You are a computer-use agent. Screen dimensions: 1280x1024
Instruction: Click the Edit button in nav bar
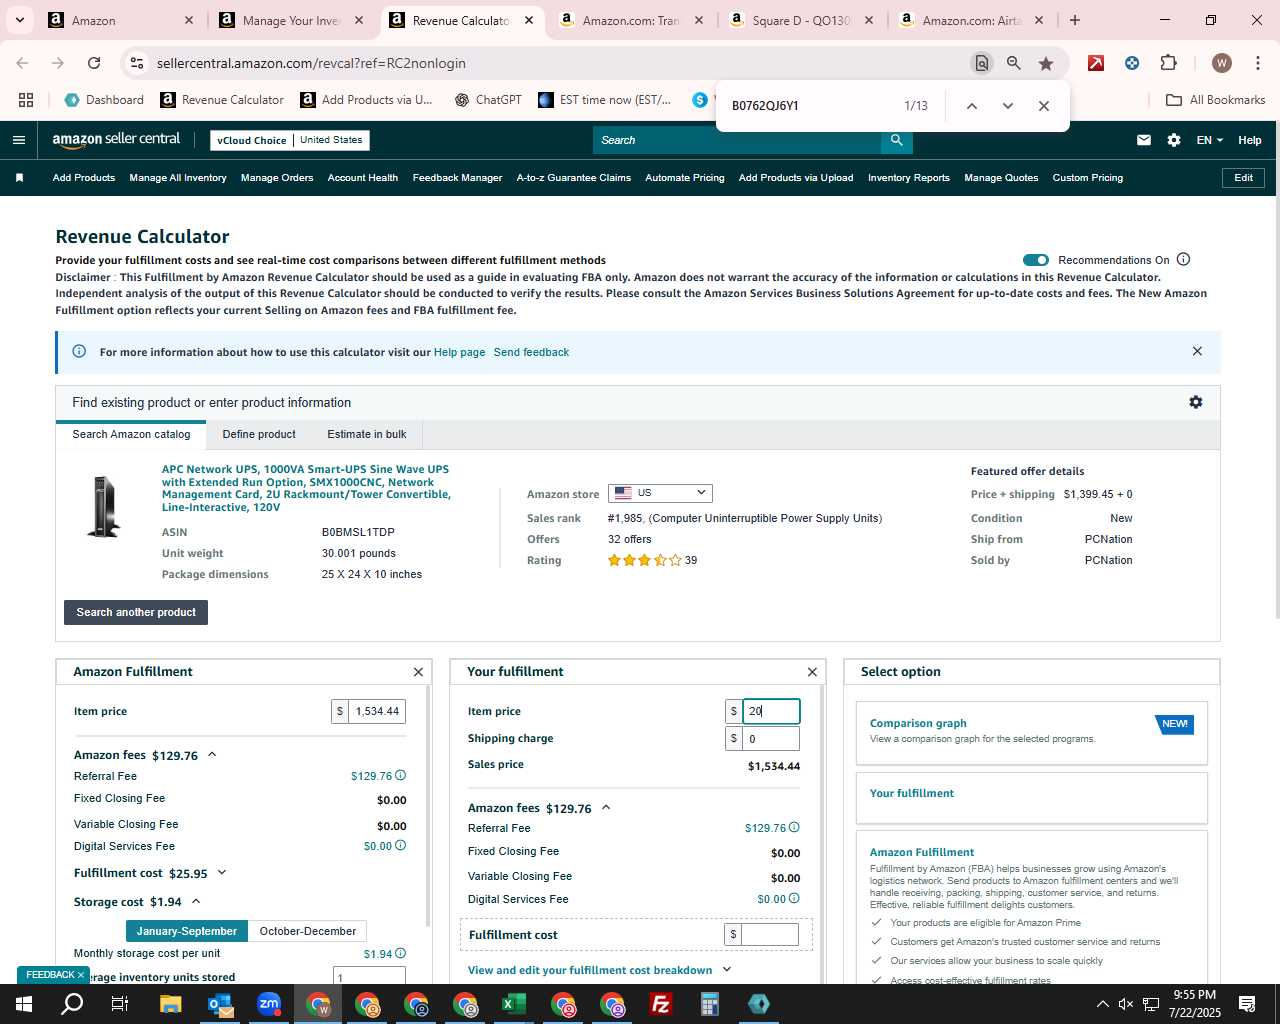1243,178
